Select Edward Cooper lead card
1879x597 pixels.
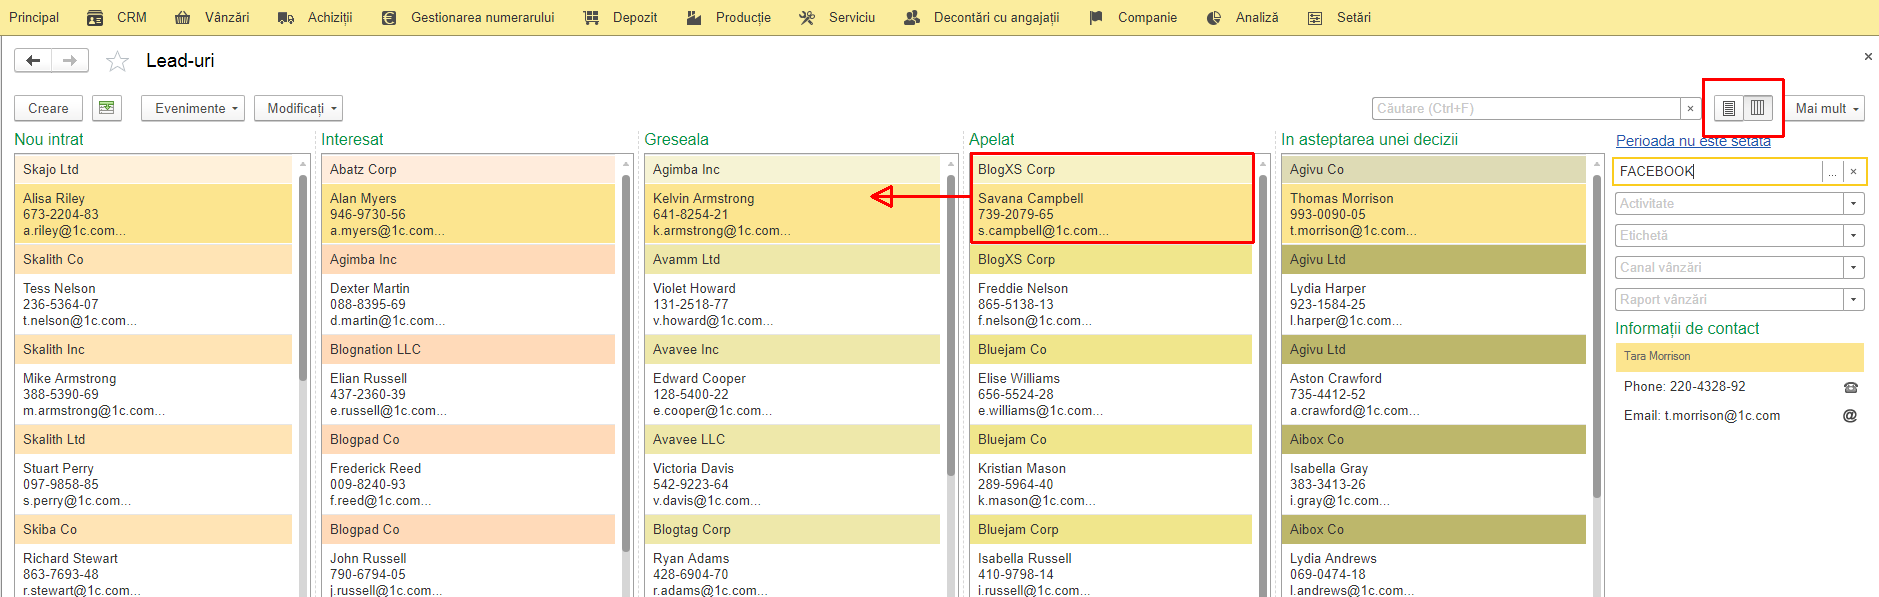click(x=793, y=394)
